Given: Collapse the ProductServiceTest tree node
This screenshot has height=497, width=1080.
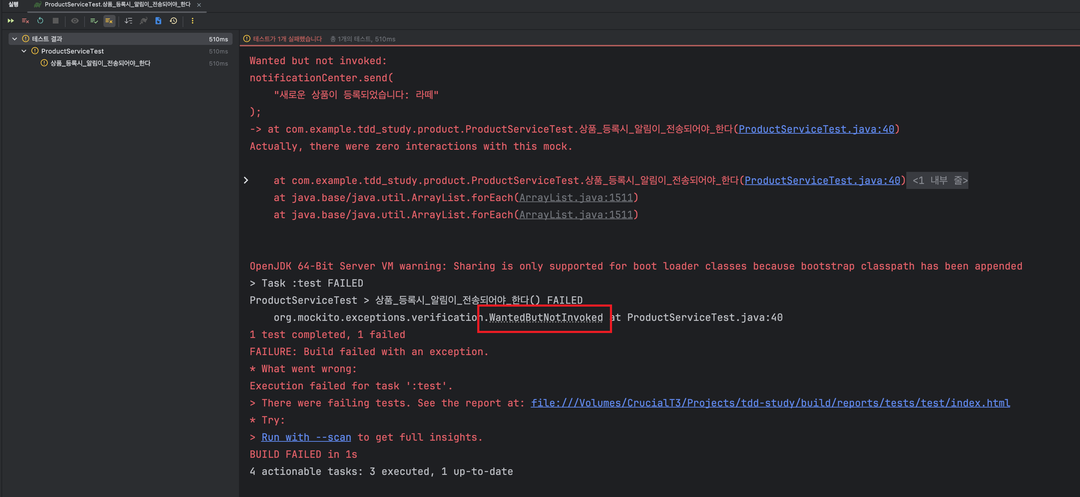Looking at the screenshot, I should pyautogui.click(x=24, y=51).
